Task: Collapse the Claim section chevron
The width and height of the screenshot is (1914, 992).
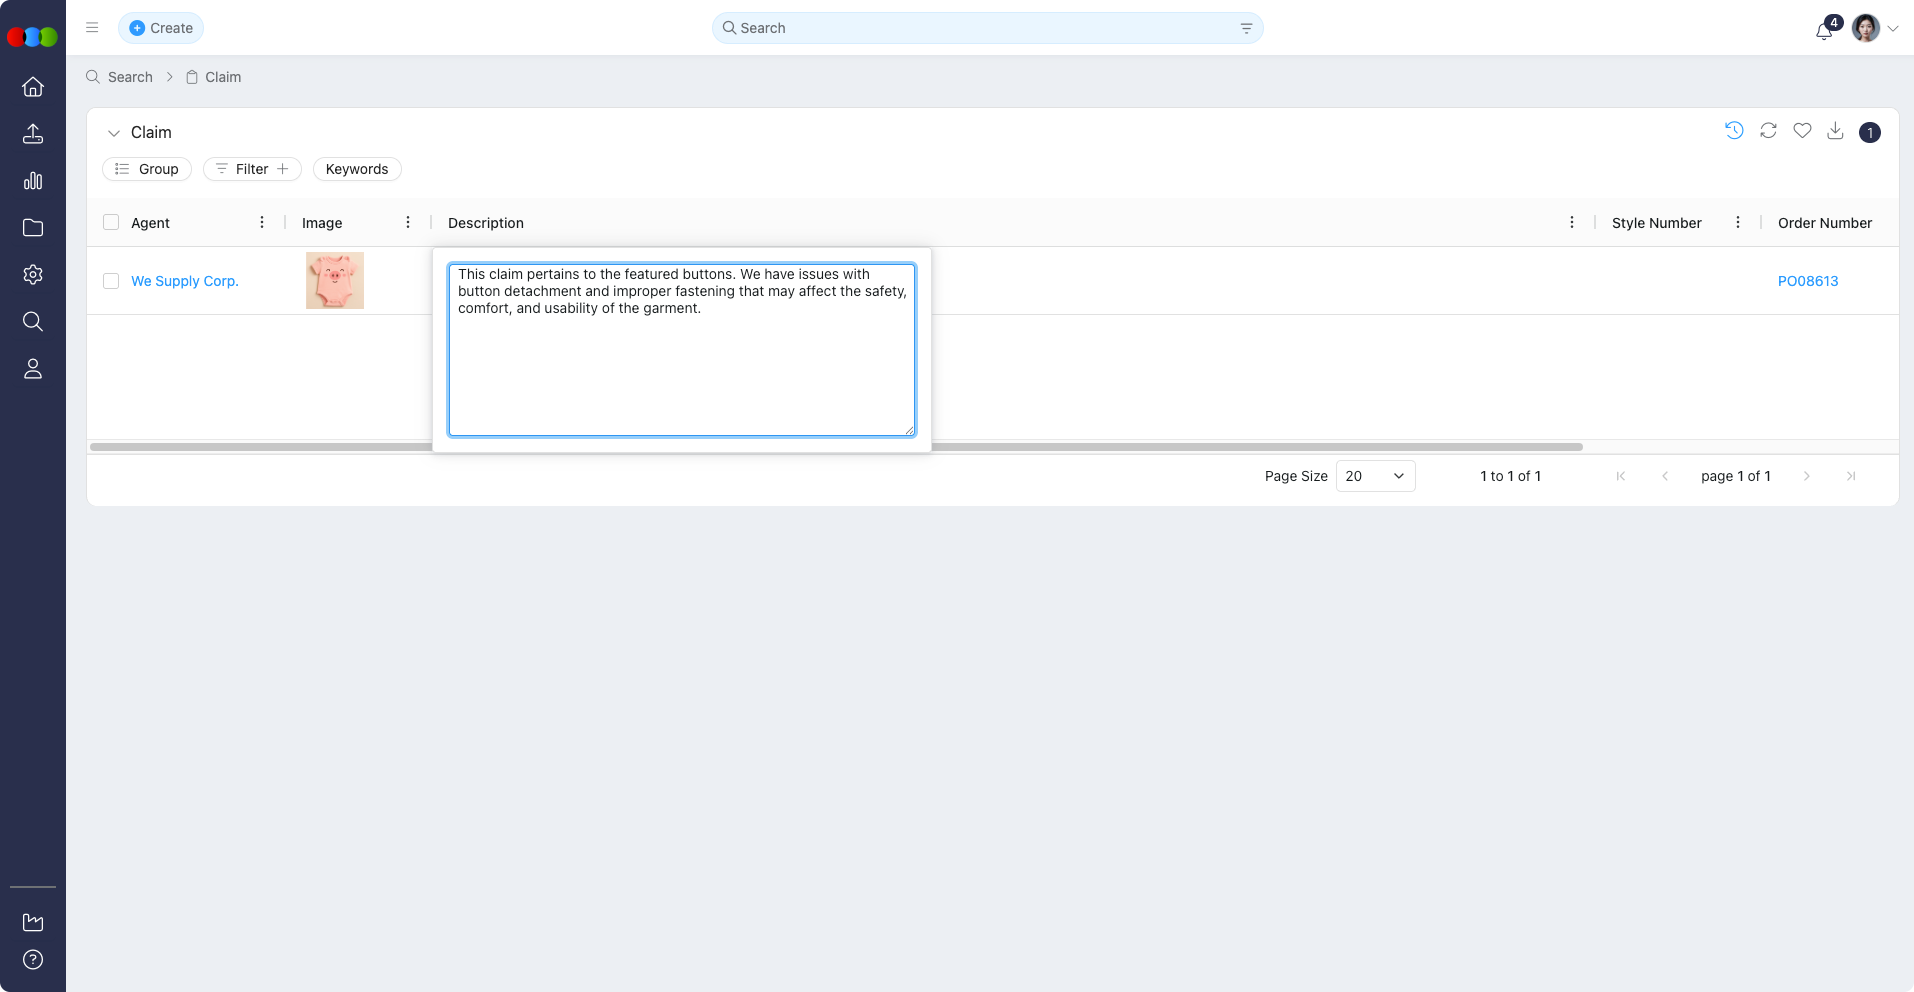Action: pos(114,133)
